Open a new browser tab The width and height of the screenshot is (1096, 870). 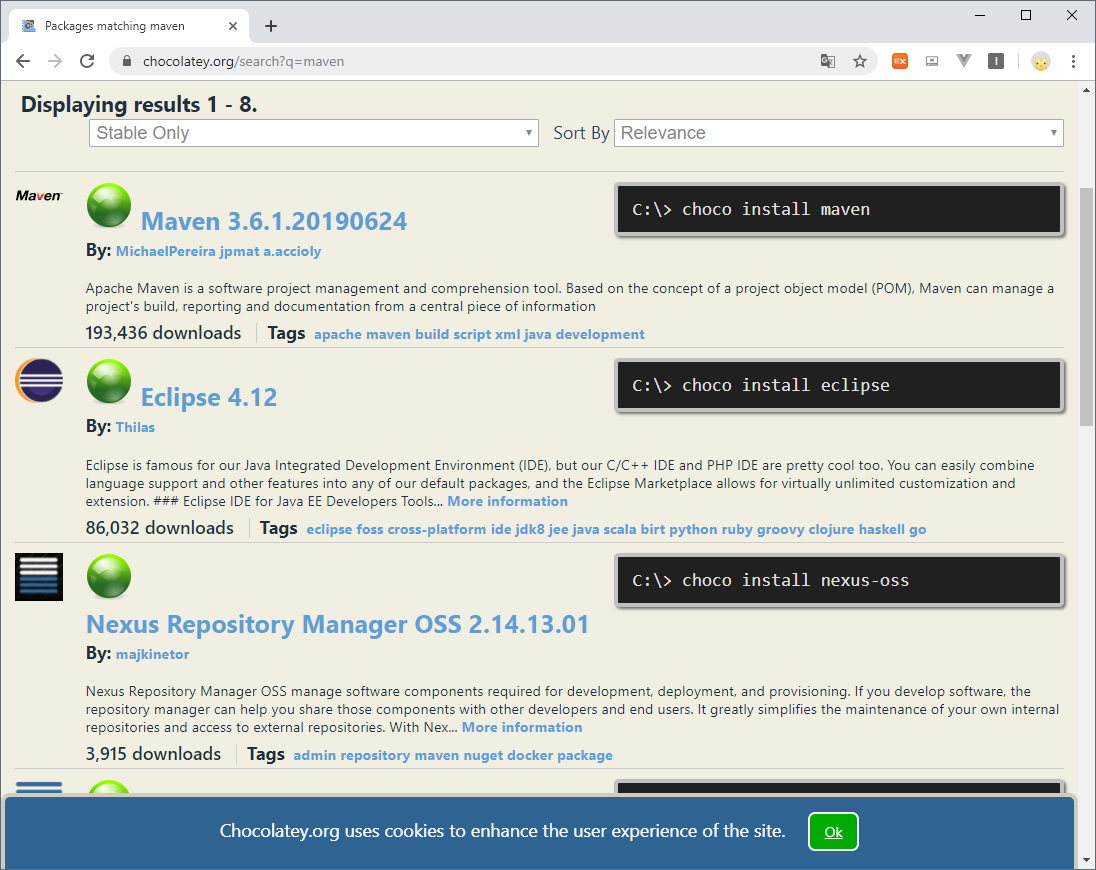[271, 26]
